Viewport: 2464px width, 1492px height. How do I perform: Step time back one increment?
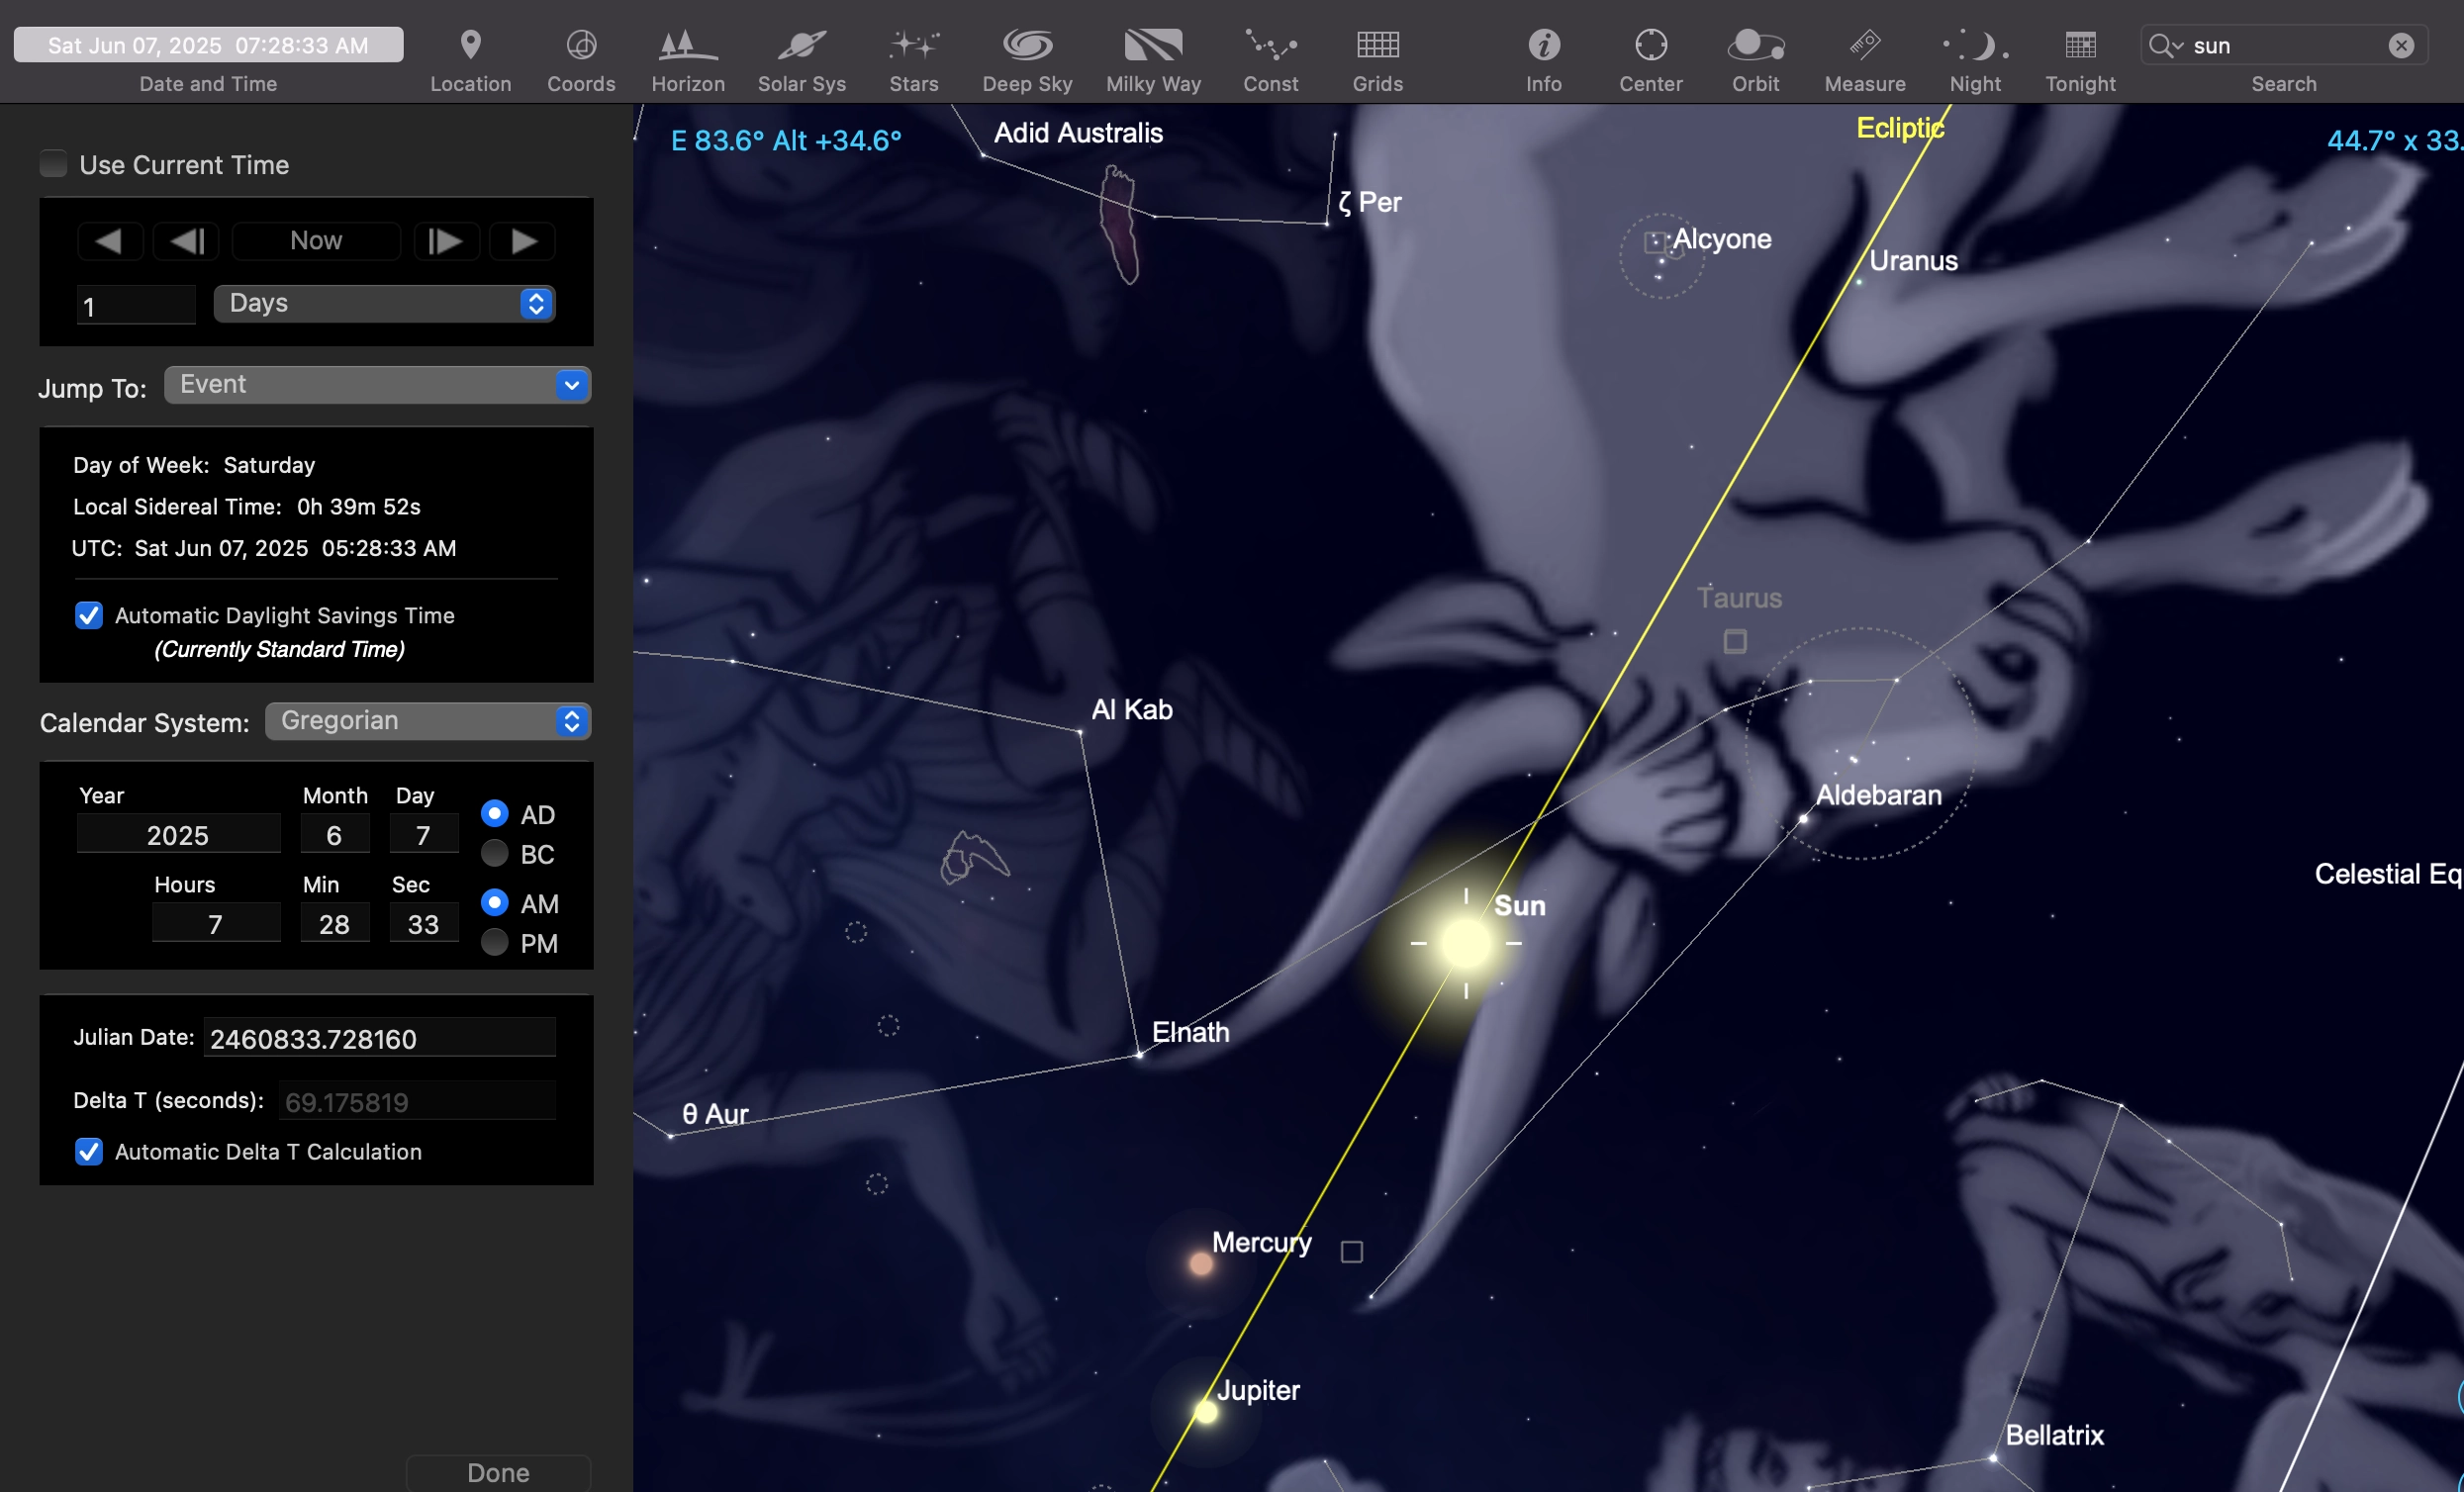(x=187, y=241)
